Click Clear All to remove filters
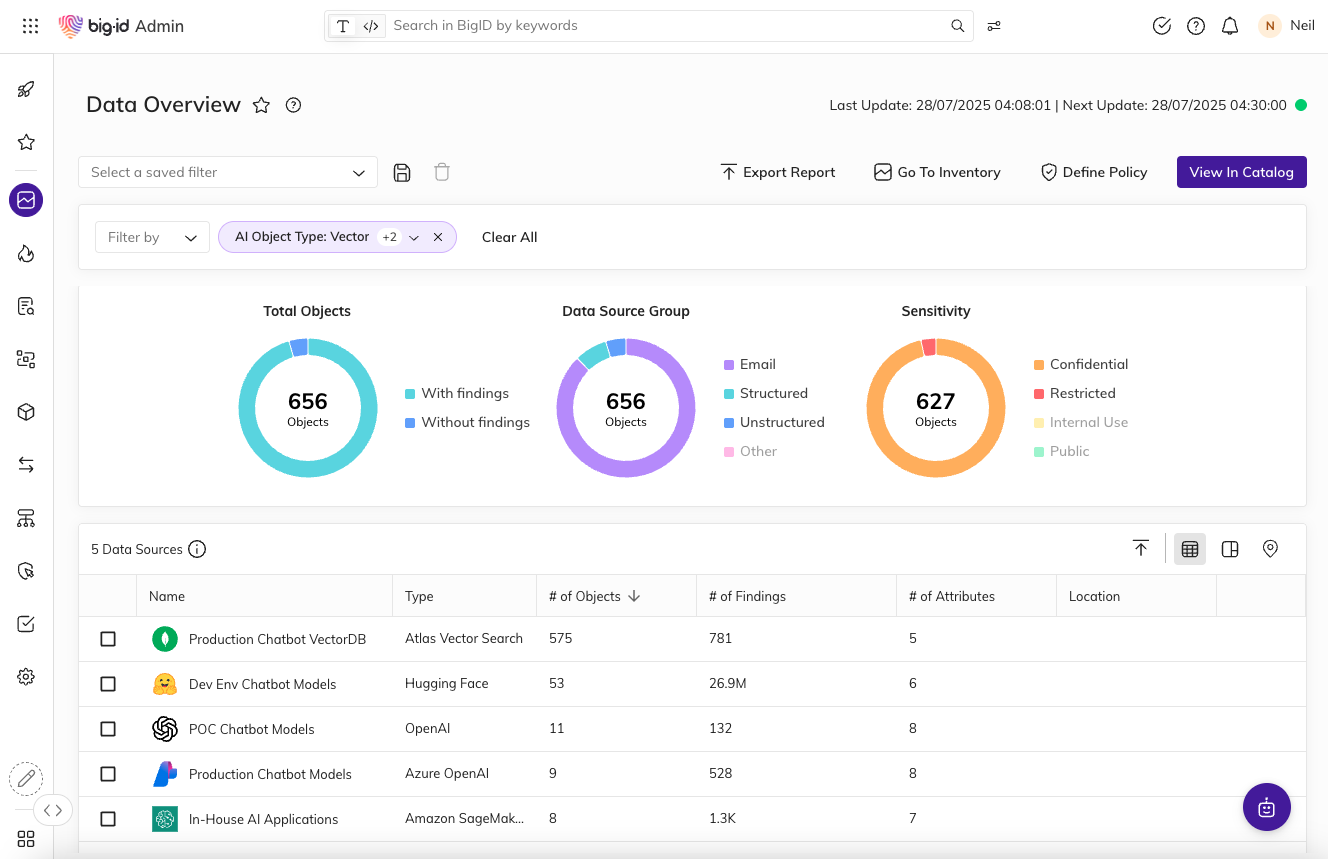 click(509, 237)
